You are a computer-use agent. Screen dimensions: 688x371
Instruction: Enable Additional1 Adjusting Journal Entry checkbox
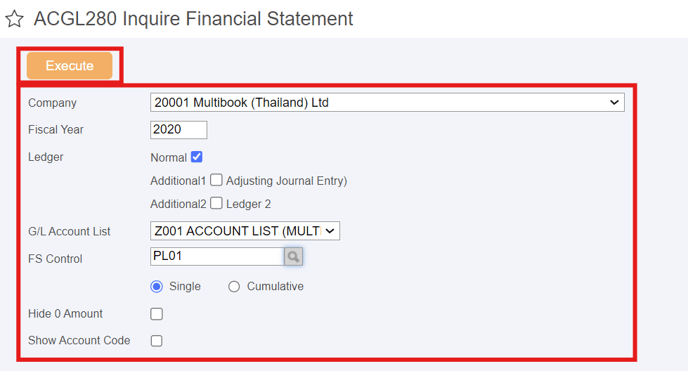pos(216,180)
